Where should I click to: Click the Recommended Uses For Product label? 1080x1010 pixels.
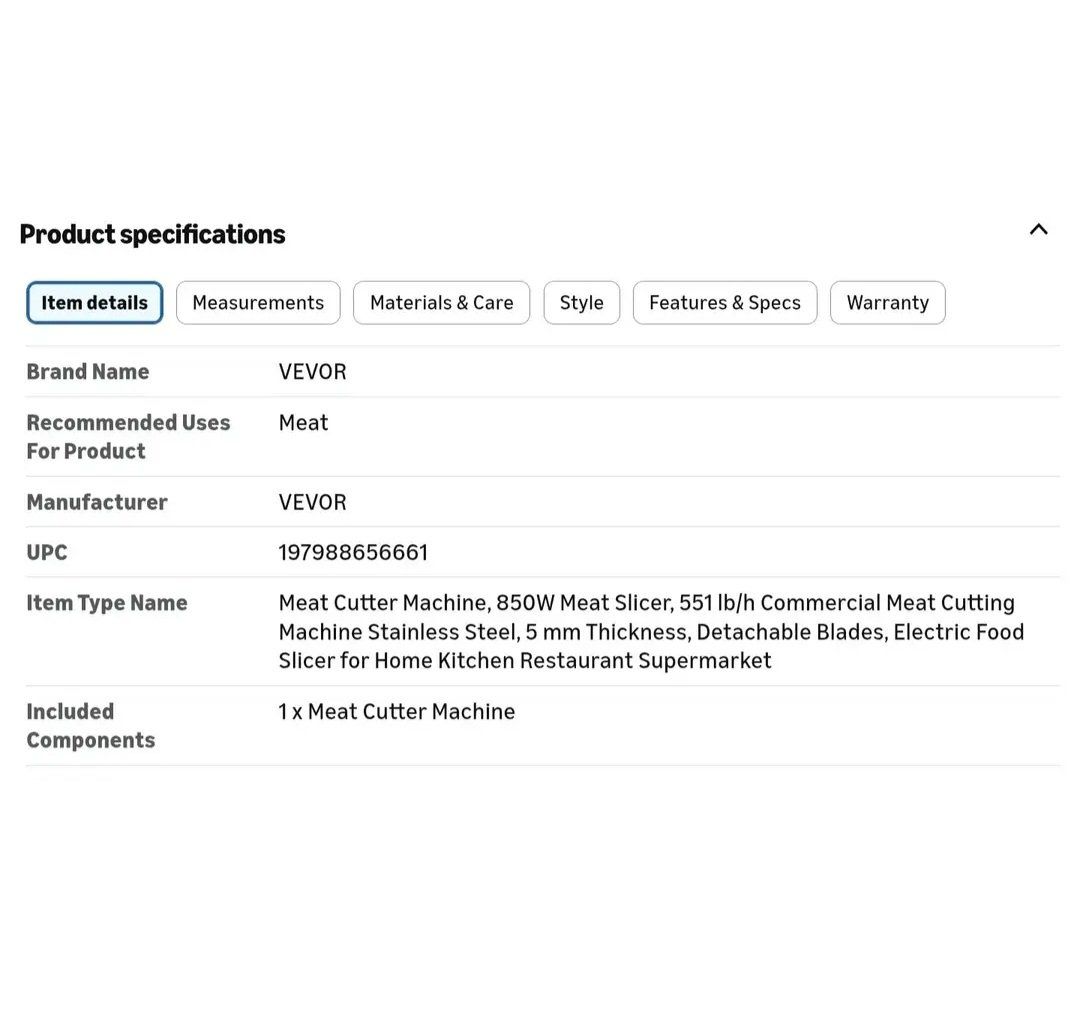(x=128, y=437)
